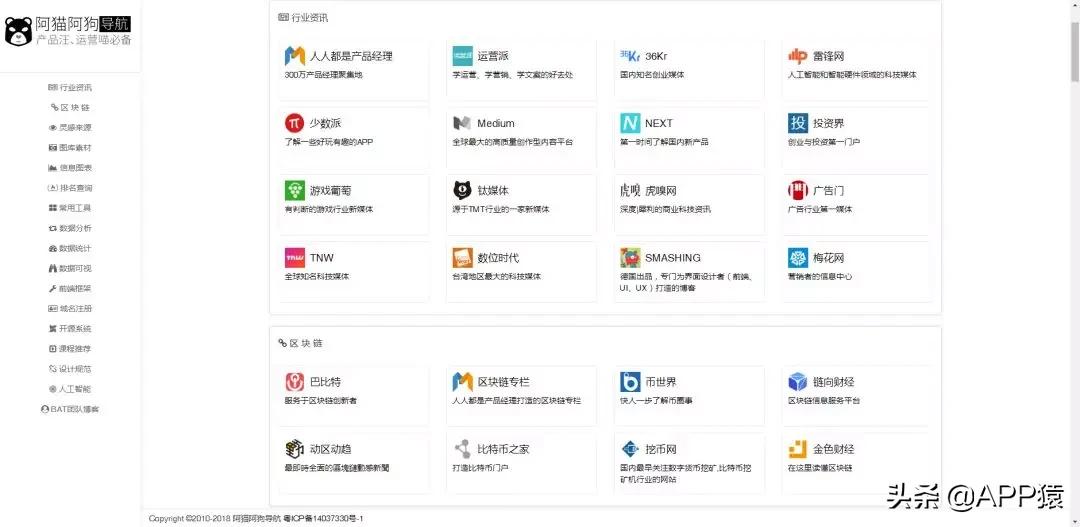Go to 设计规范 sidebar section

click(x=70, y=369)
